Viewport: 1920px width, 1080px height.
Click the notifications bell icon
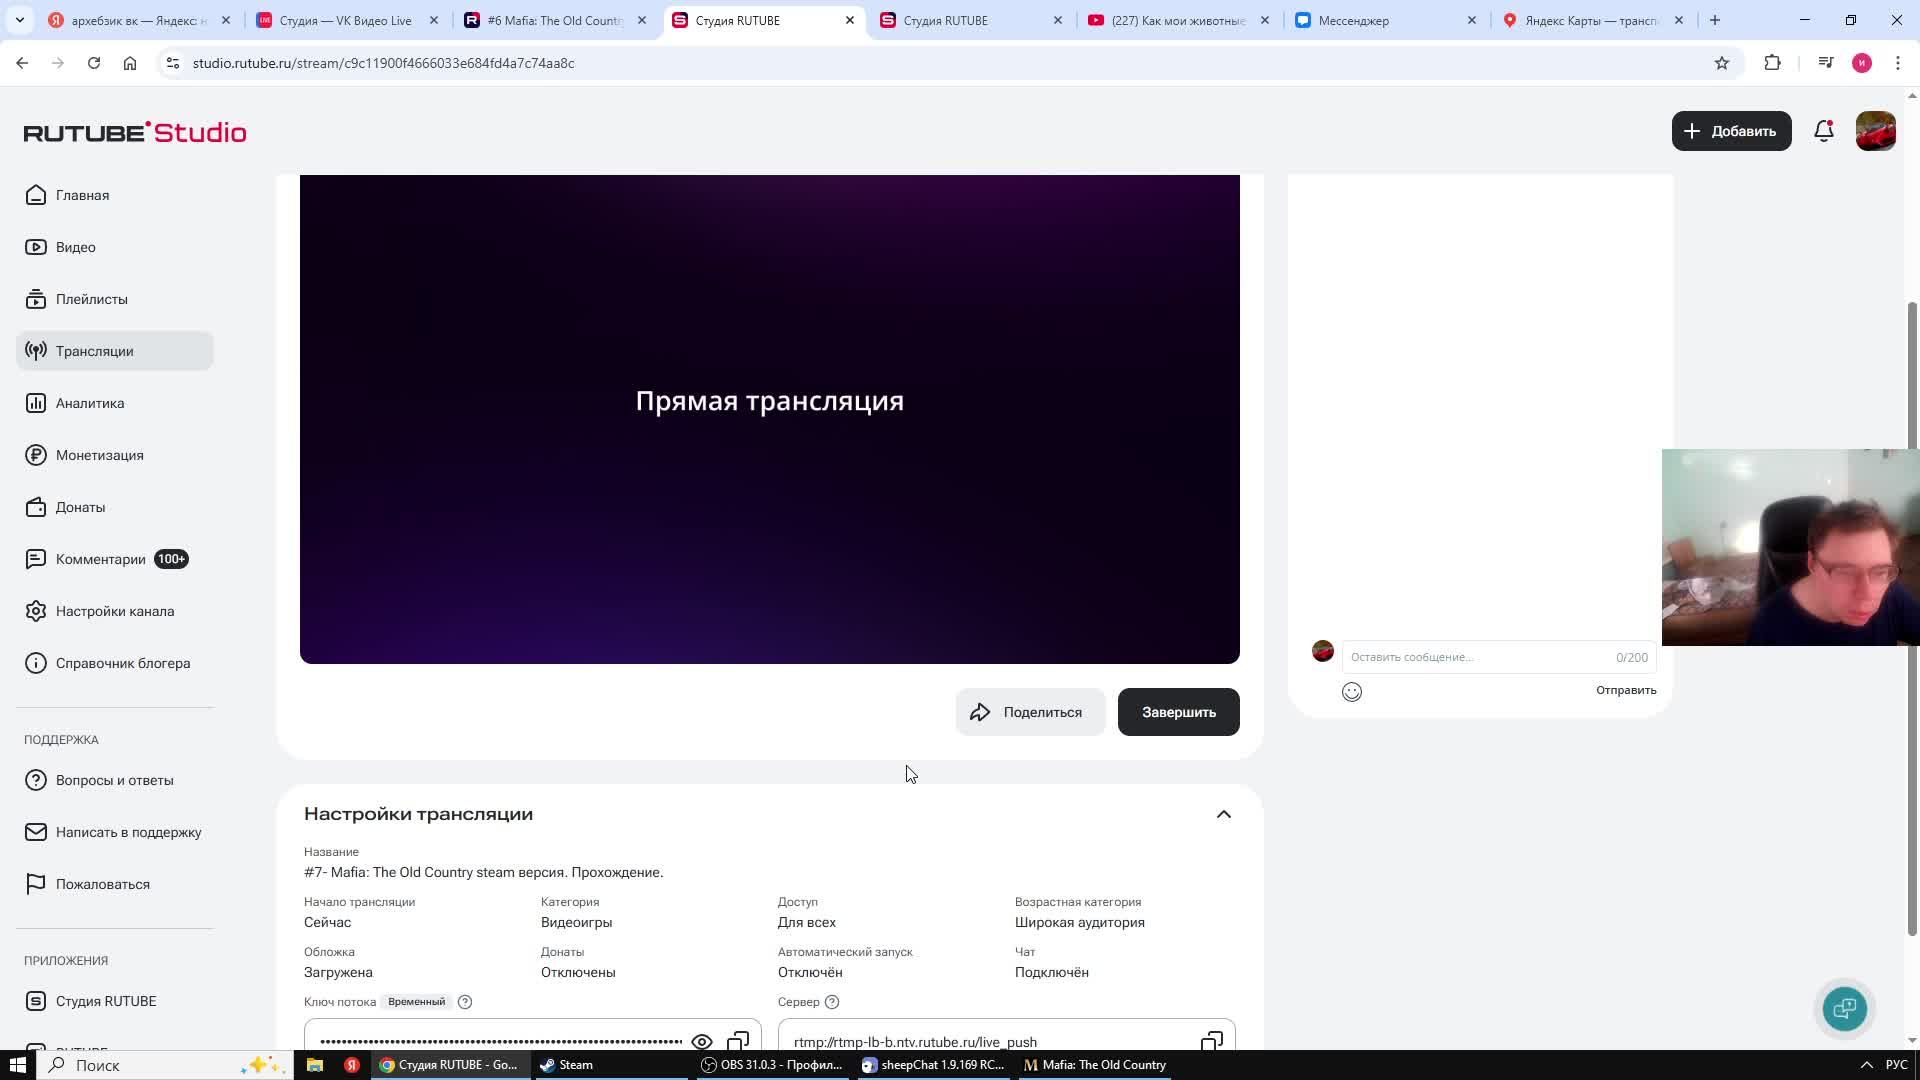click(x=1823, y=131)
